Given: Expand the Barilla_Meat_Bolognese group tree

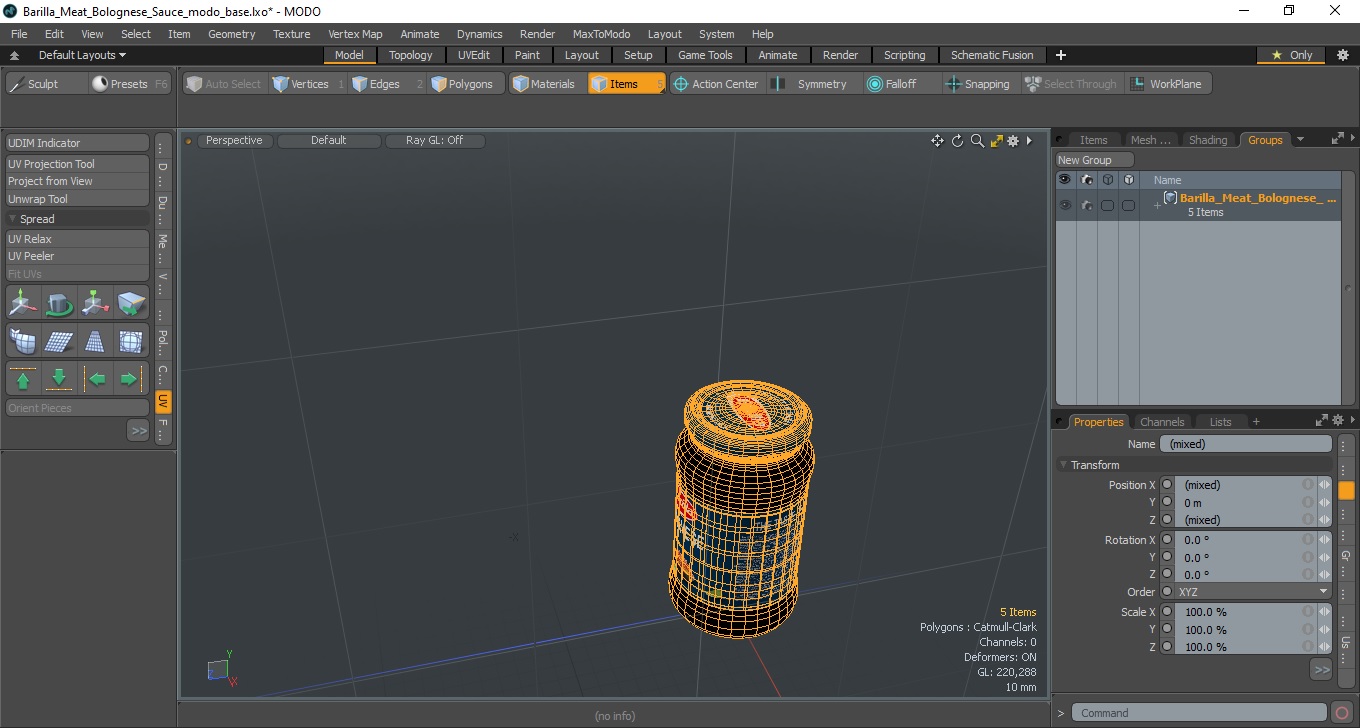Looking at the screenshot, I should click(x=1157, y=205).
